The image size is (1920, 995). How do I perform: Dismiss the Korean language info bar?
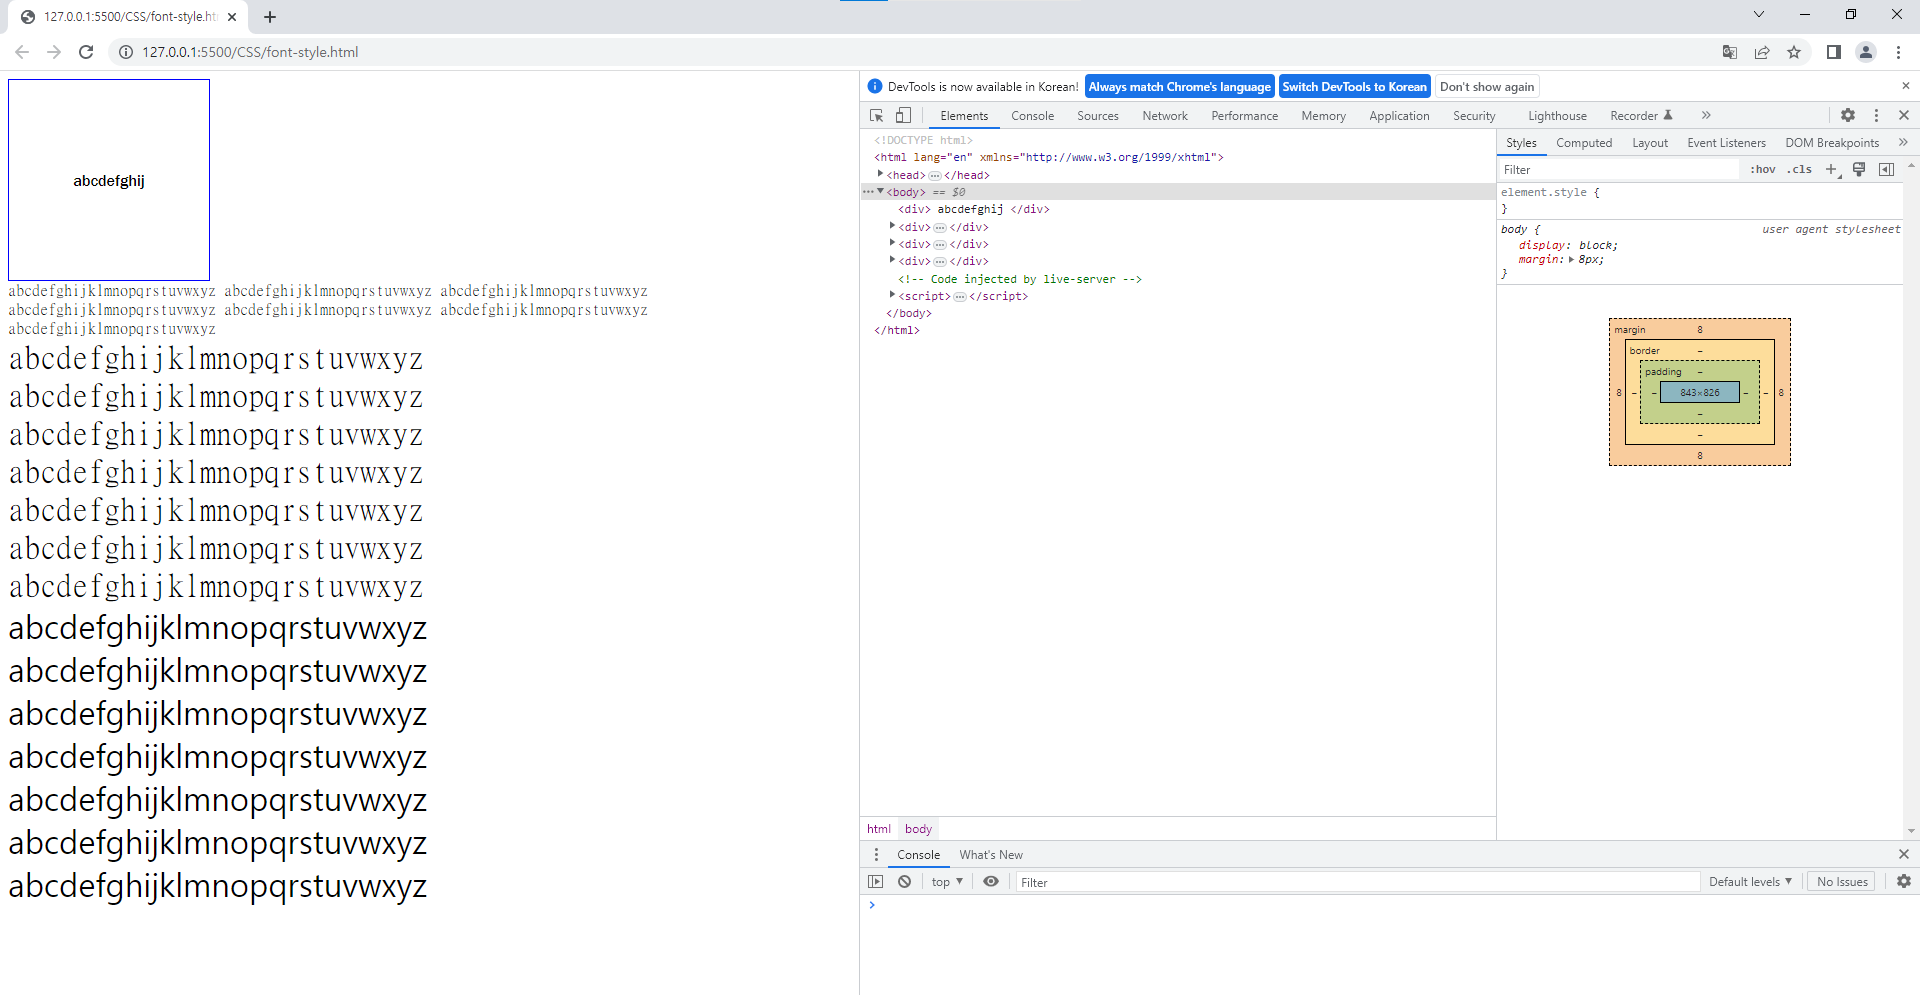click(1905, 86)
